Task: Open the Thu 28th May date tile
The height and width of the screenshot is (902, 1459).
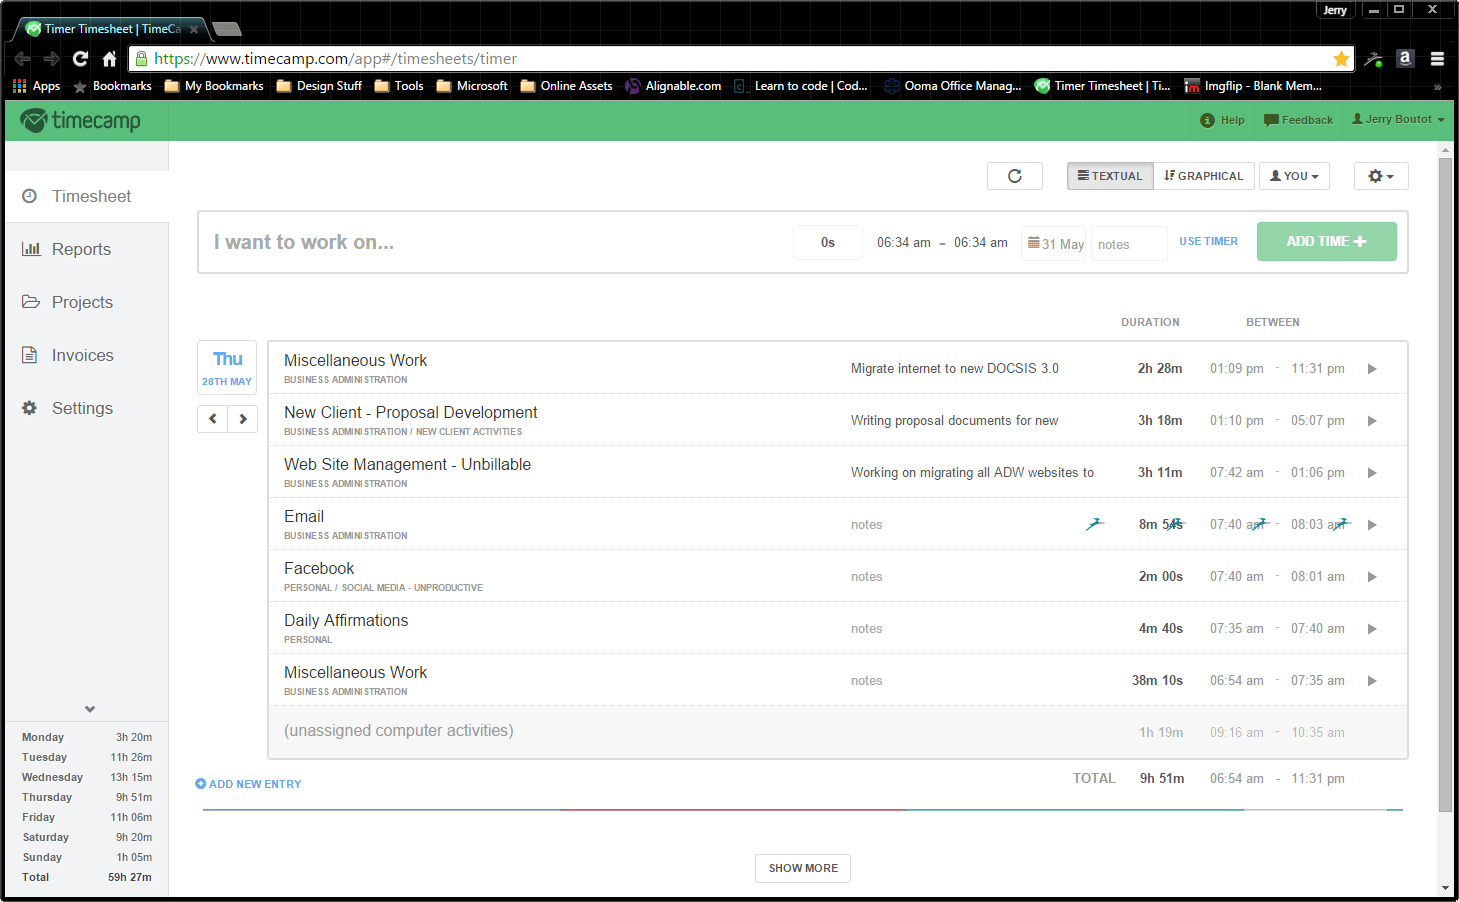Action: click(x=227, y=368)
